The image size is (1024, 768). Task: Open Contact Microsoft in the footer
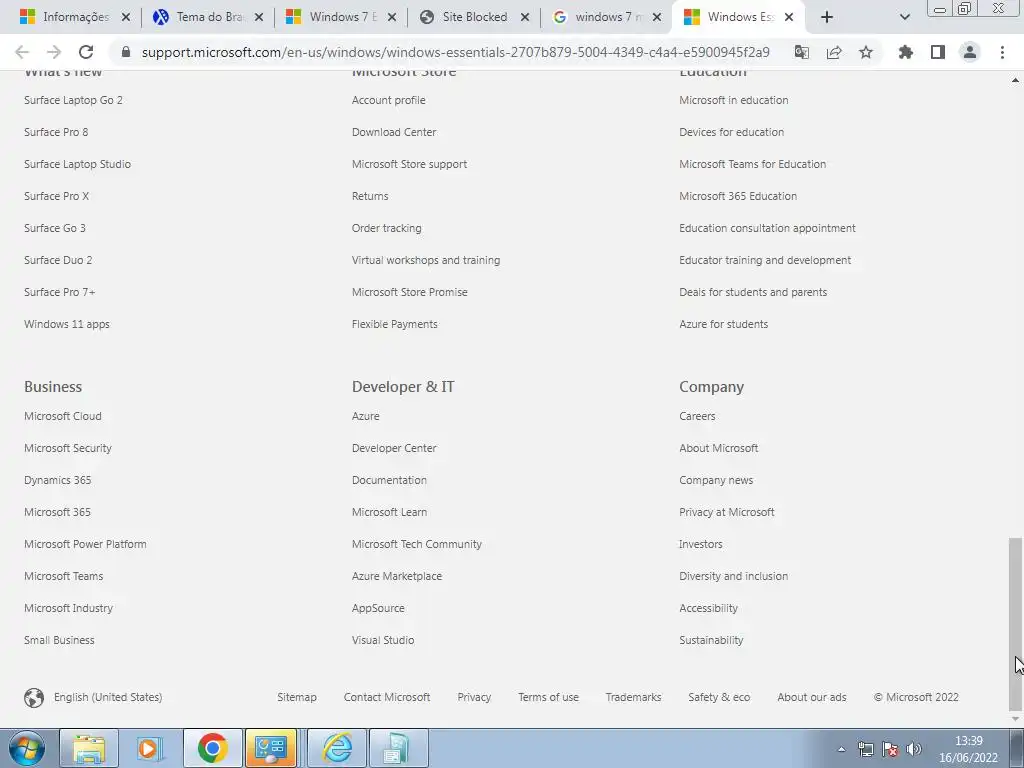tap(387, 697)
